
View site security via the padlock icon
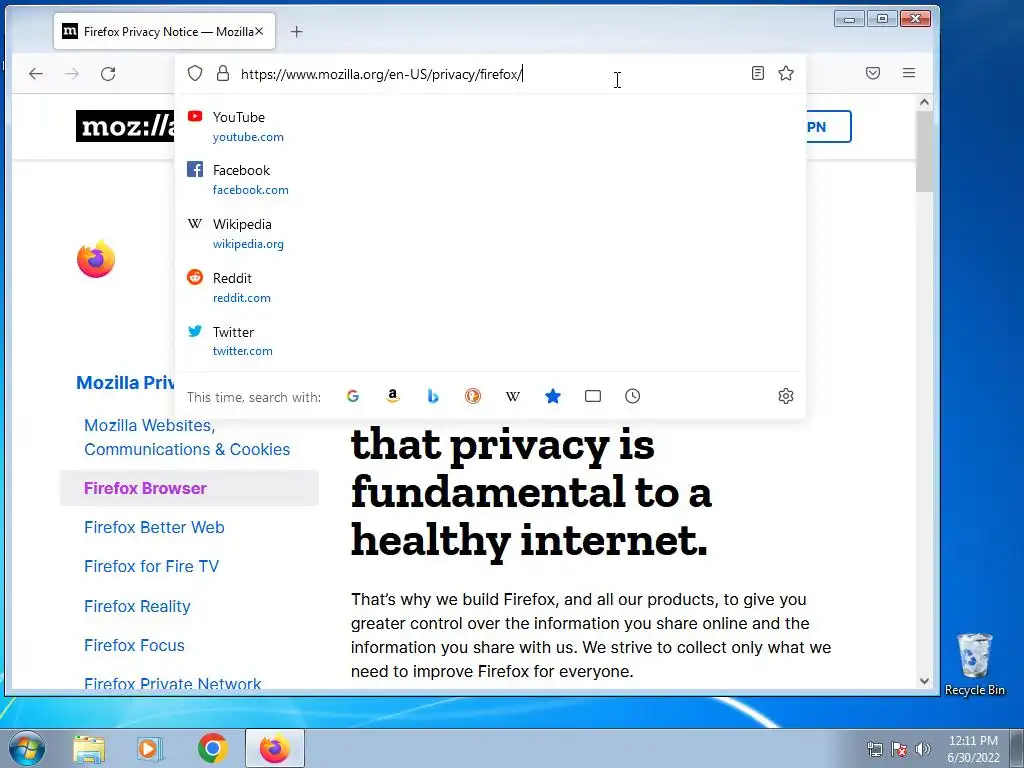point(223,73)
